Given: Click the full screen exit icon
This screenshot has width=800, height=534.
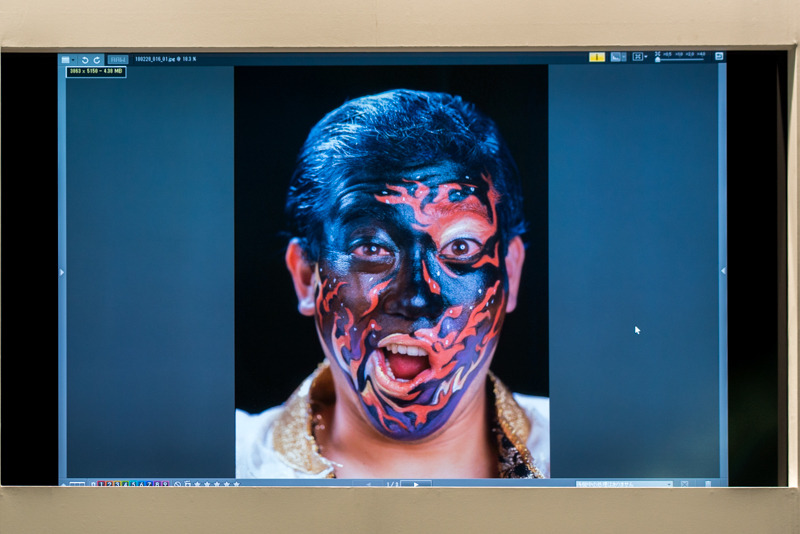Looking at the screenshot, I should pos(719,56).
